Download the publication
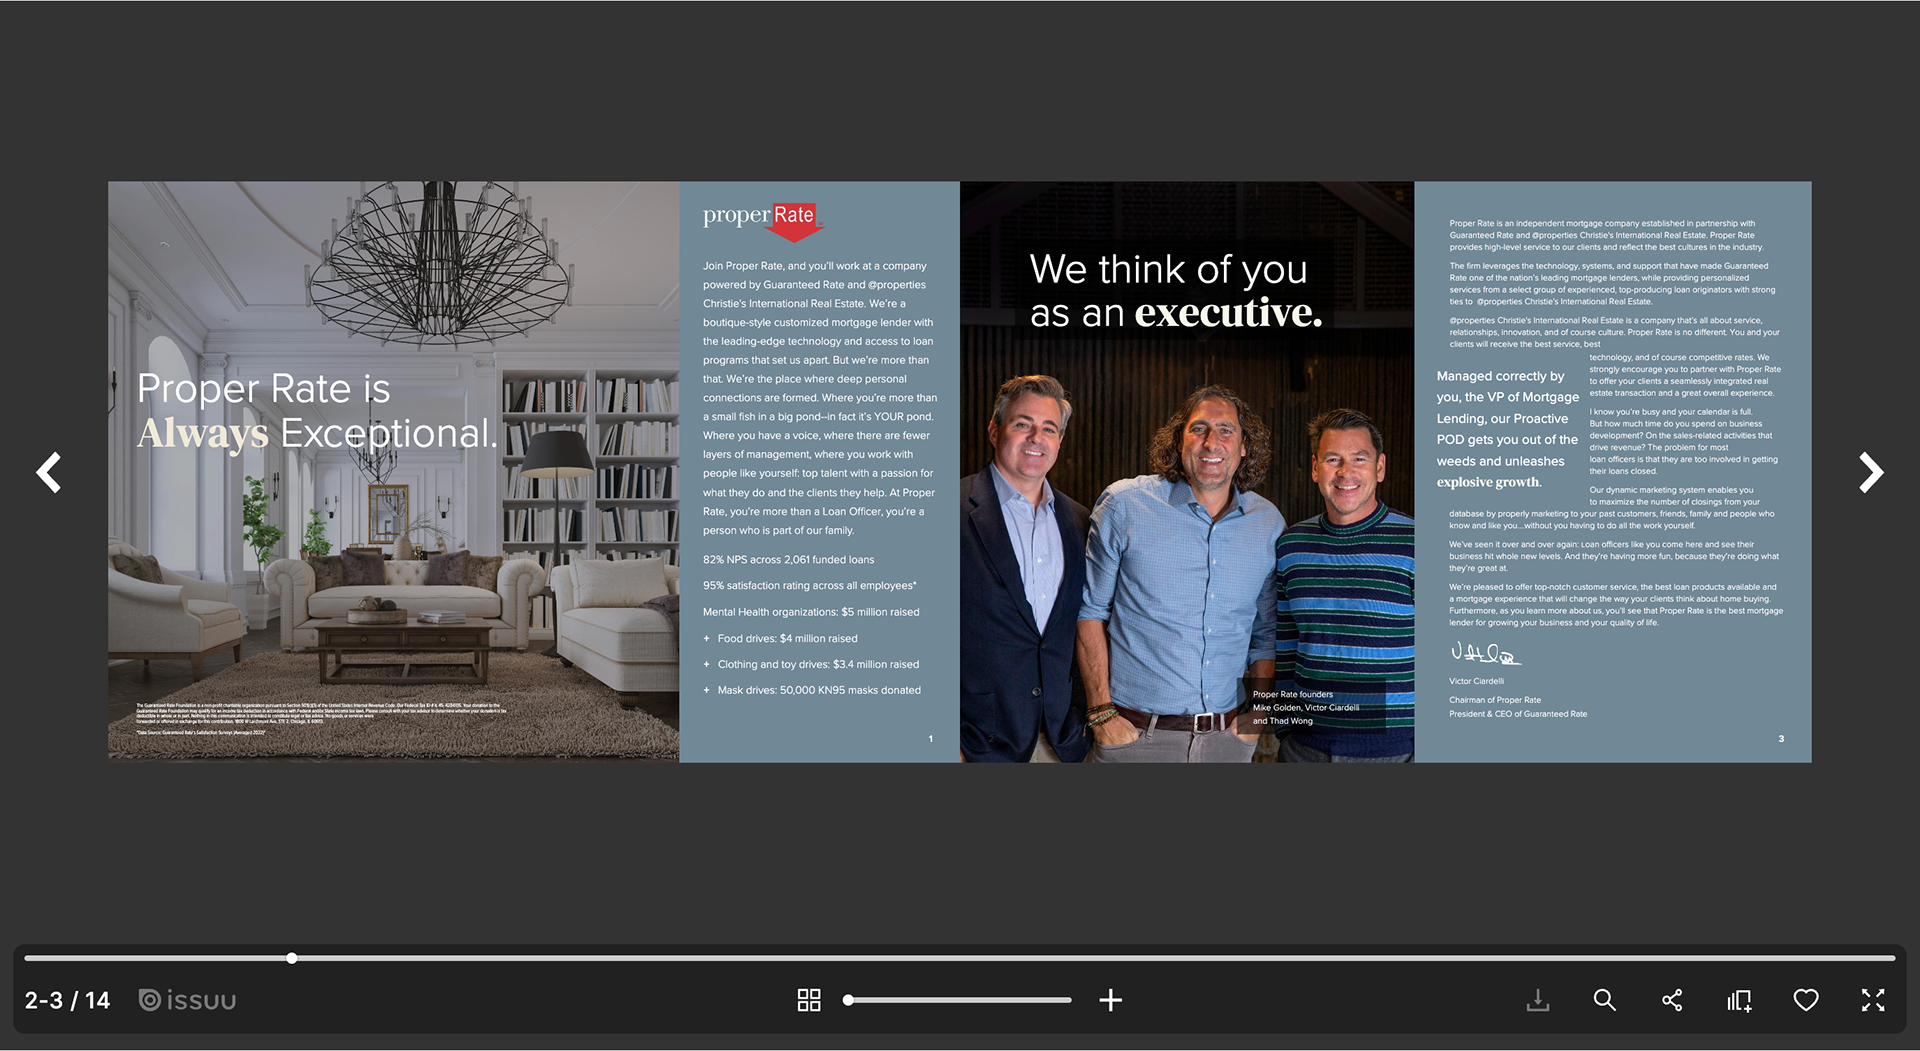Viewport: 1920px width, 1051px height. (x=1538, y=1000)
